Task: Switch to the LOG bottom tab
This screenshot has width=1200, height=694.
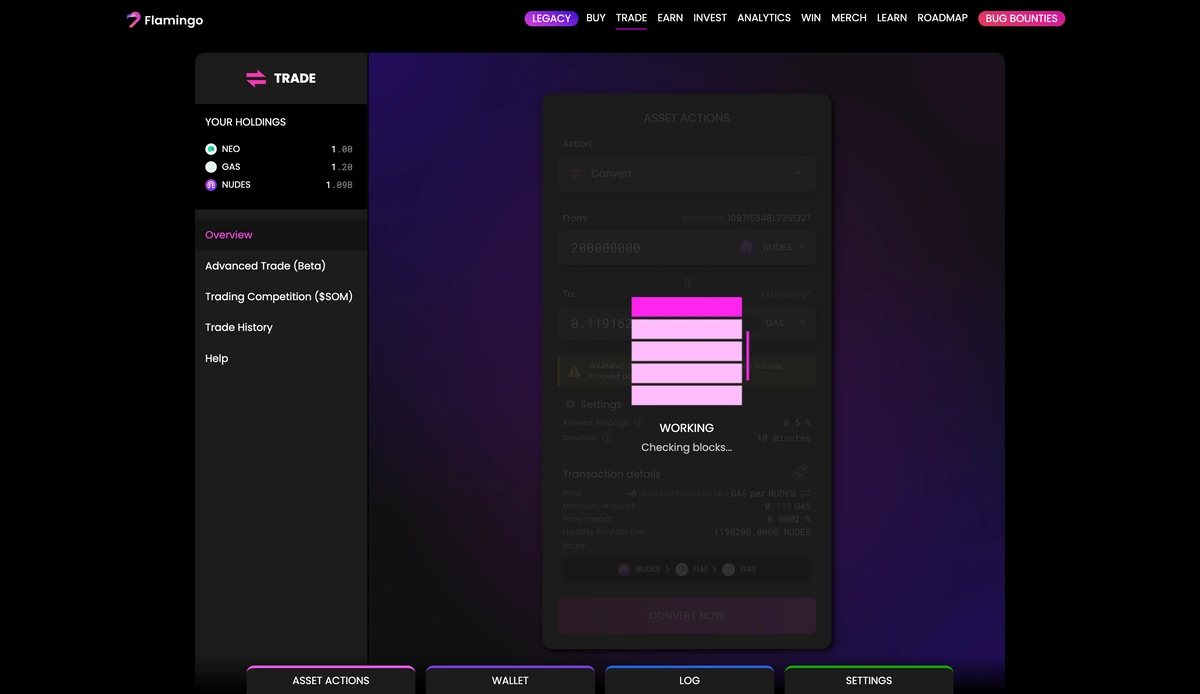Action: coord(689,680)
